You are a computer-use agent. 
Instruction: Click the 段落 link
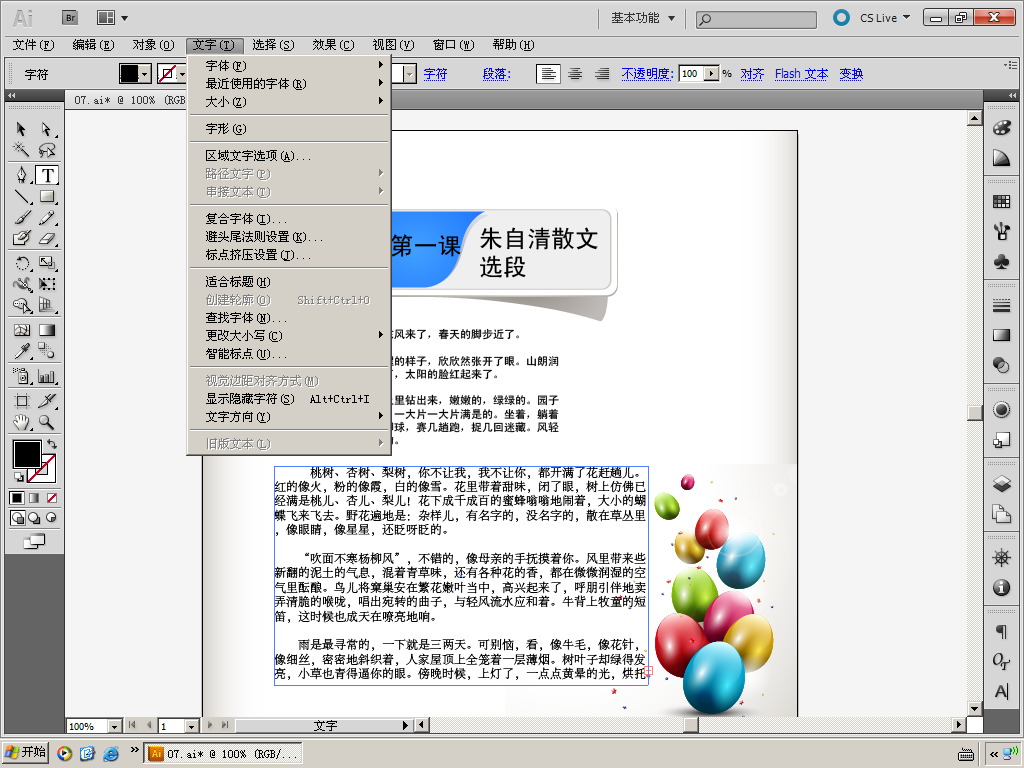[496, 74]
